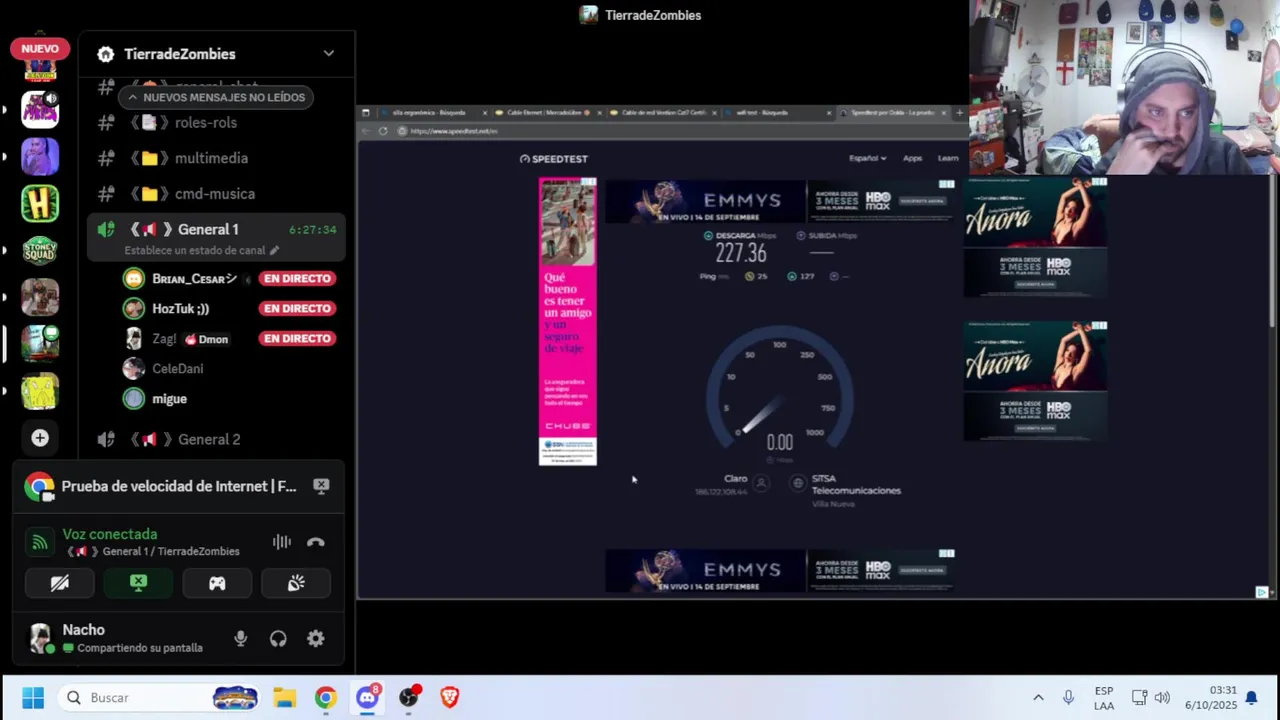Screen dimensions: 1280x720
Task: Add a server with the plus button
Action: (x=40, y=438)
